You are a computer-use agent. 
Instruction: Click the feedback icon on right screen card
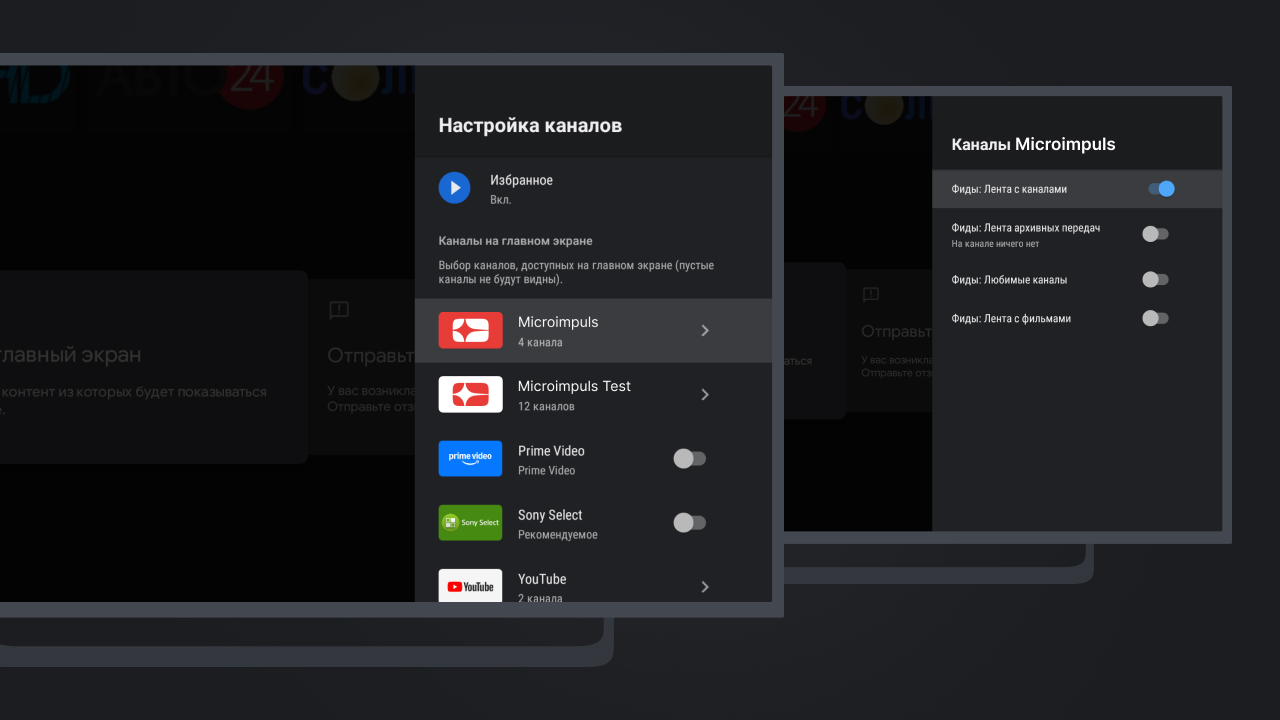(870, 294)
